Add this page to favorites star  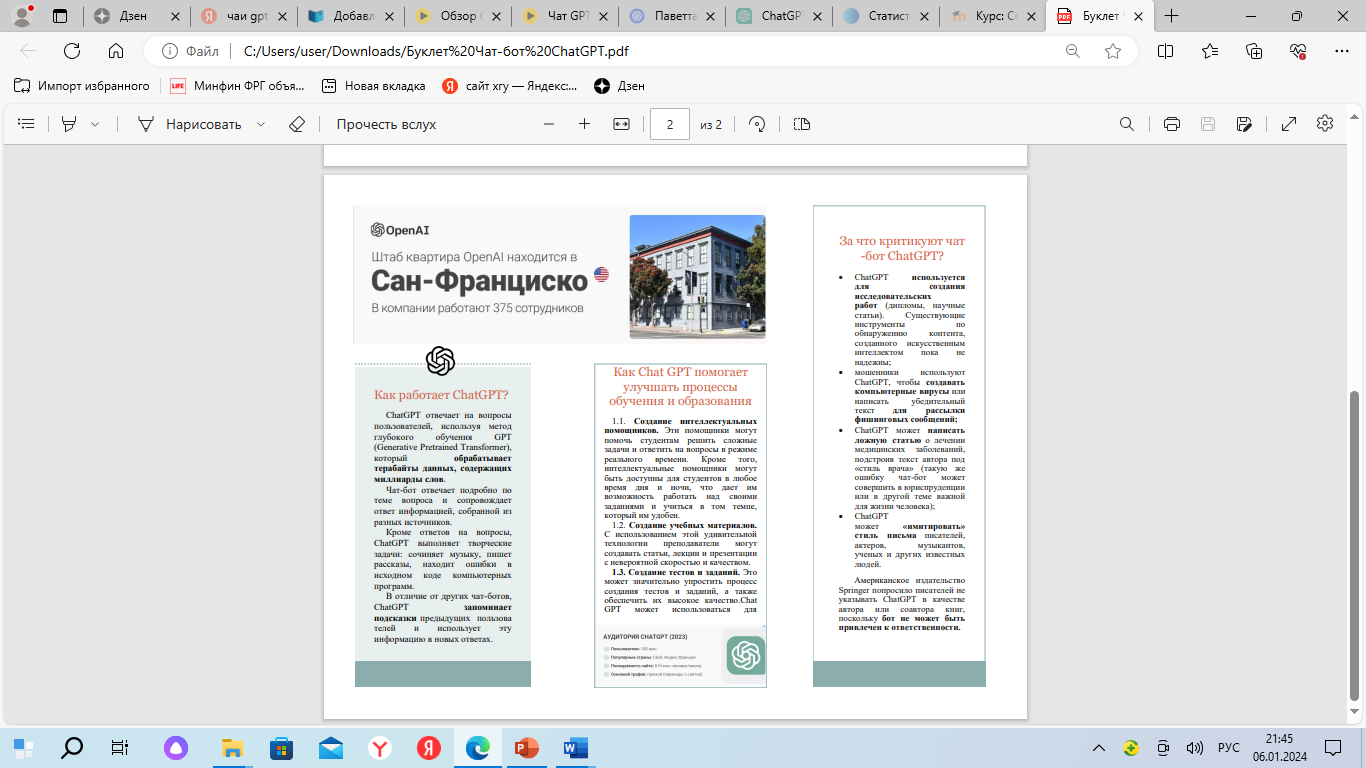tap(1113, 51)
